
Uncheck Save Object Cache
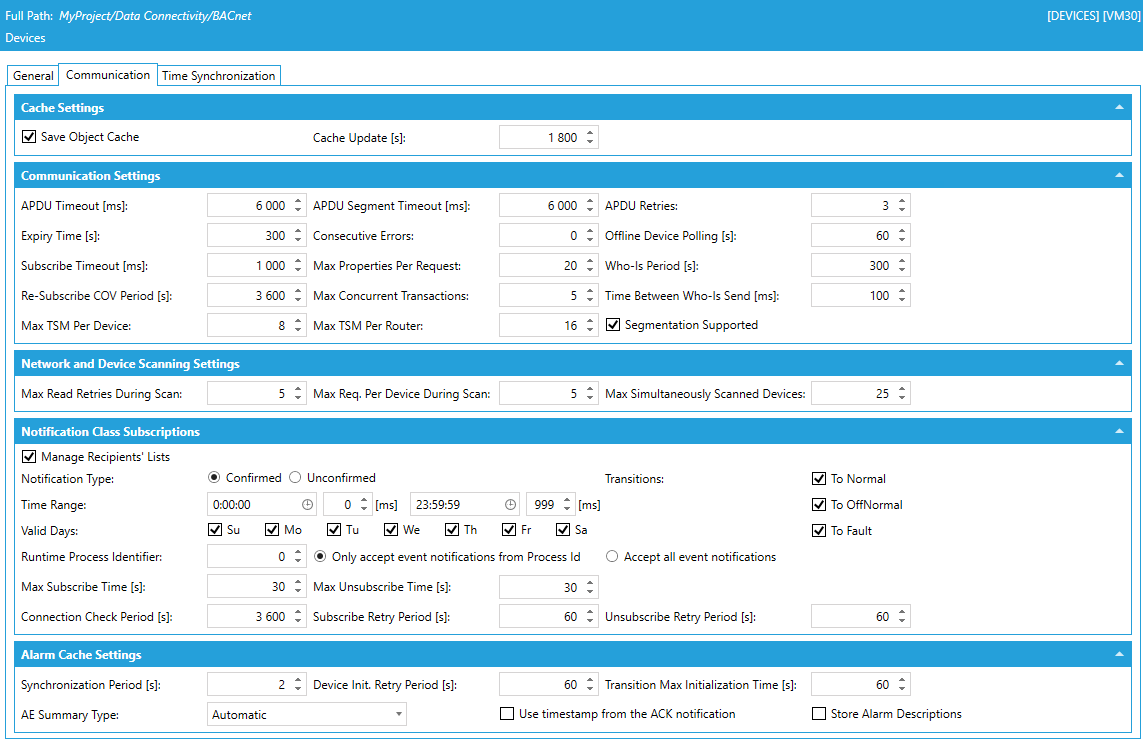29,137
